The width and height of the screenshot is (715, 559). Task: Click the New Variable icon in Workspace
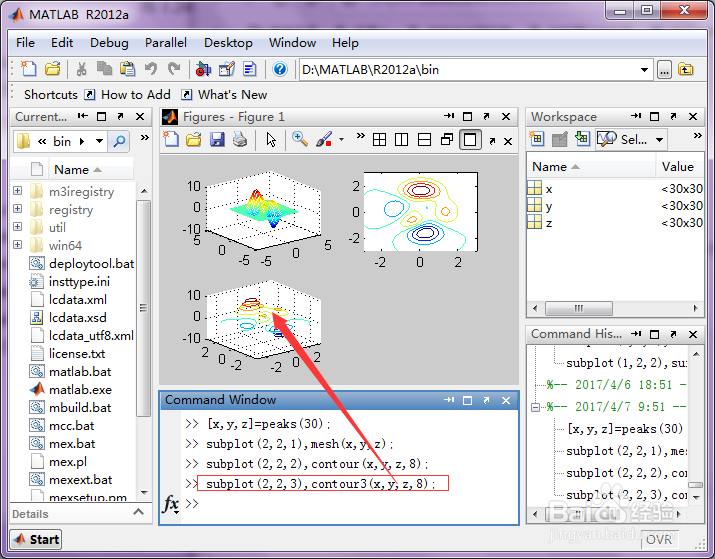pyautogui.click(x=537, y=139)
